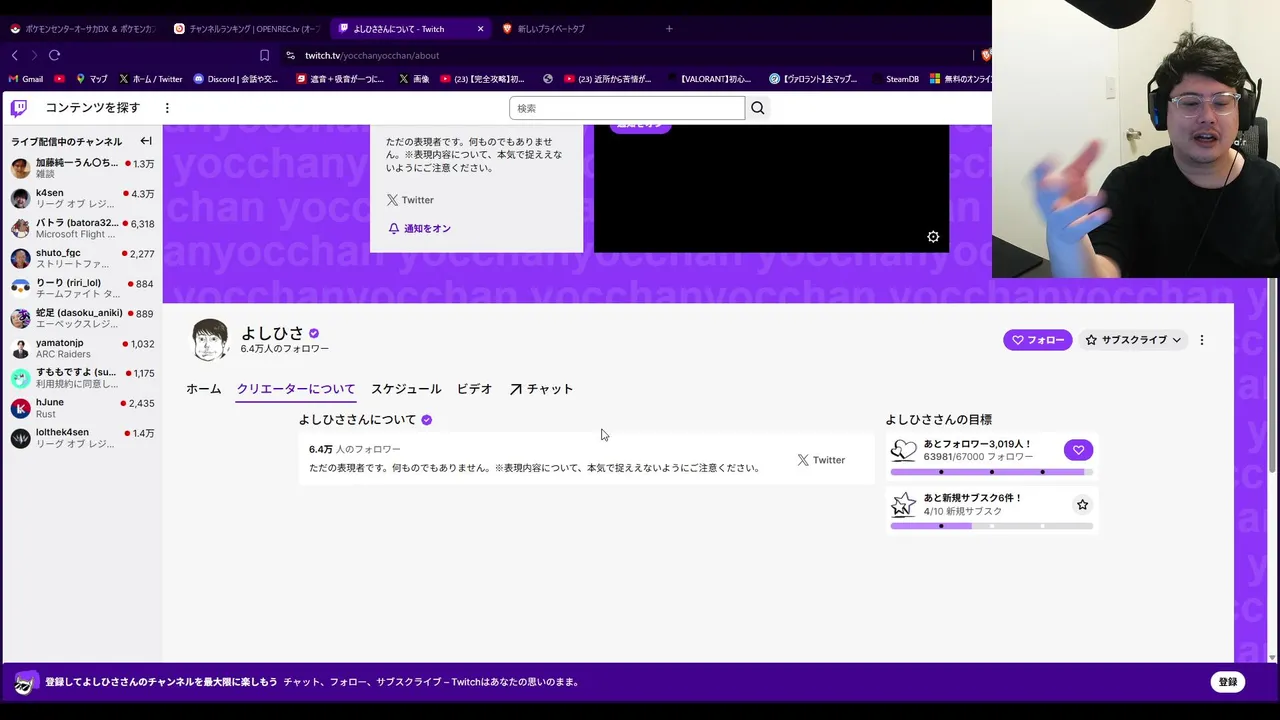Open マップ bookmark
This screenshot has height=720, width=1280.
[90, 79]
